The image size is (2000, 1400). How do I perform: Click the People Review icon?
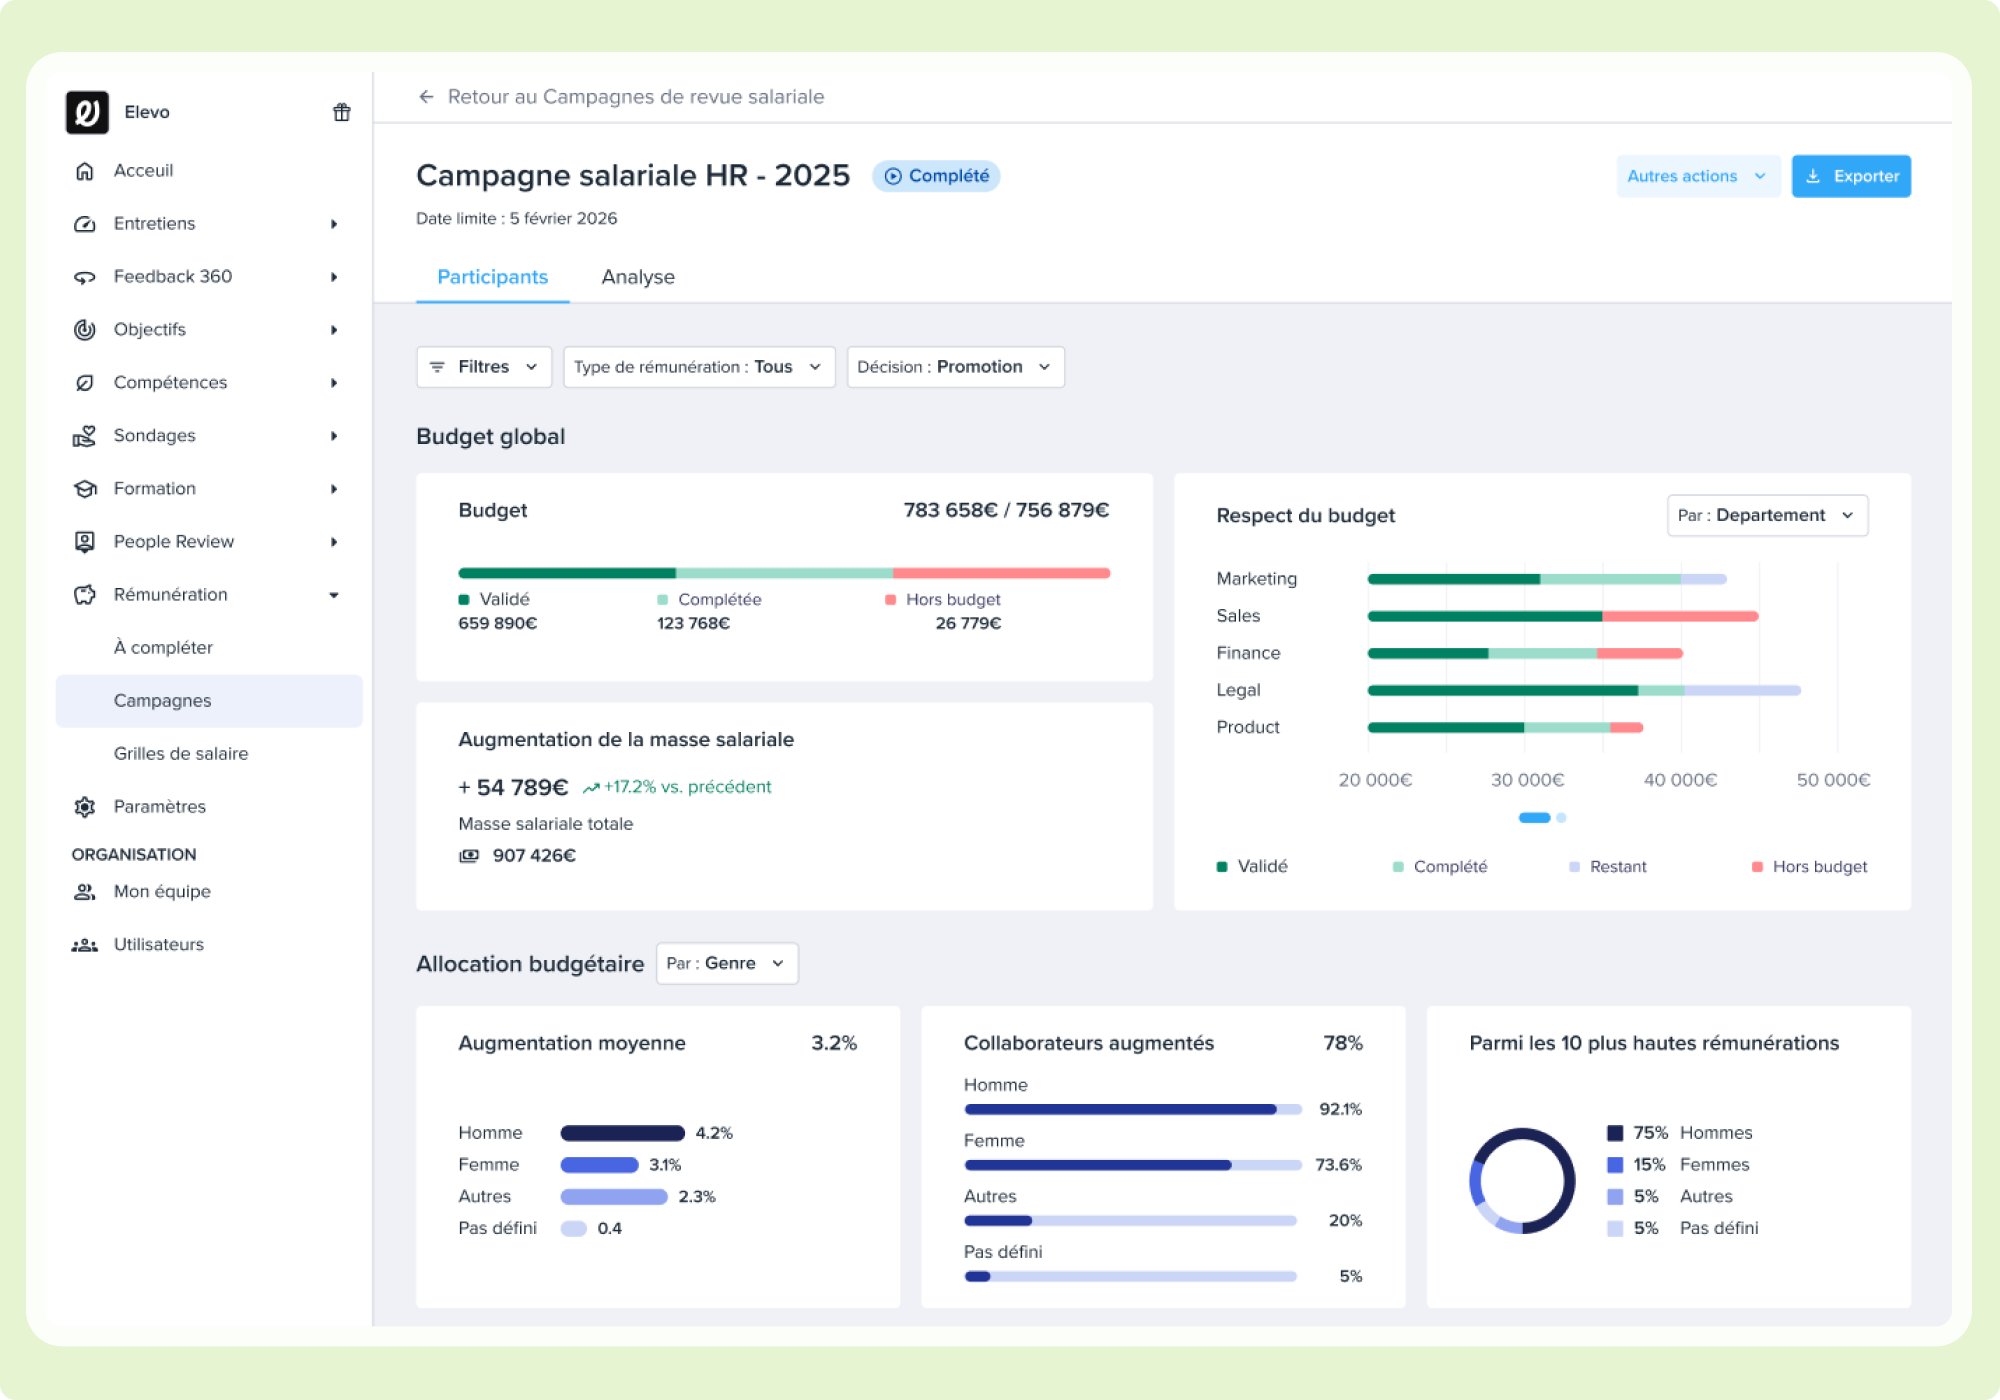[x=85, y=542]
